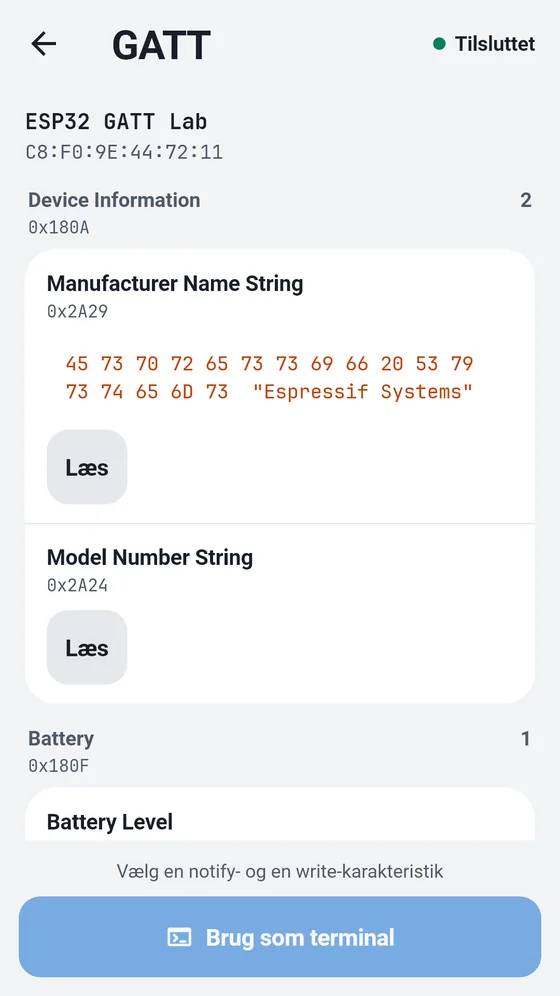The width and height of the screenshot is (560, 996).
Task: Click the hex value bytes of manufacturer name
Action: (270, 377)
